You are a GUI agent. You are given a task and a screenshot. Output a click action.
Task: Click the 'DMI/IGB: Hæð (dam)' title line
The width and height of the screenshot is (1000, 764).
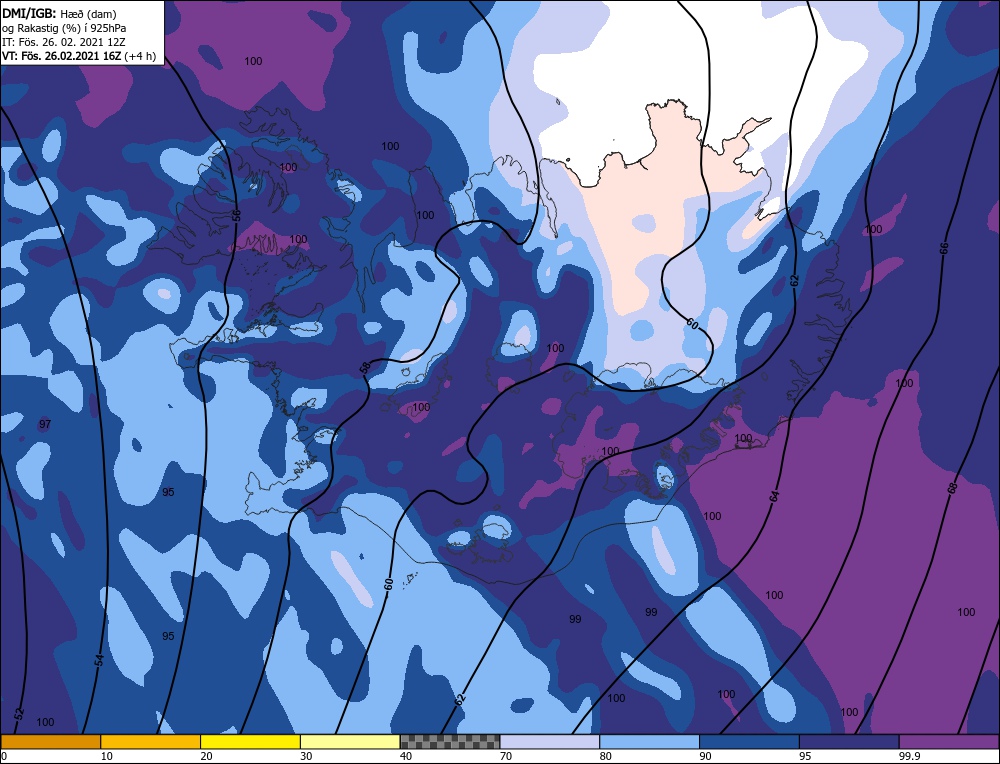coord(59,13)
